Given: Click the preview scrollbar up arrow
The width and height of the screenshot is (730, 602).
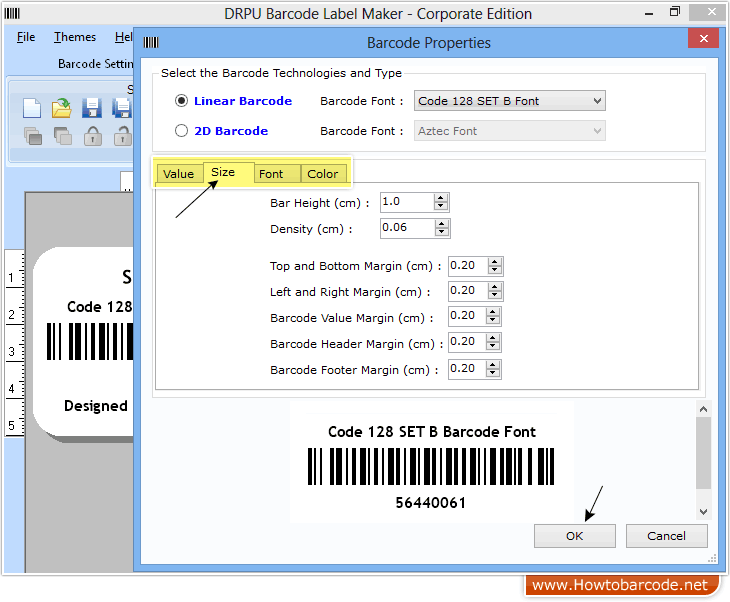Looking at the screenshot, I should click(703, 409).
